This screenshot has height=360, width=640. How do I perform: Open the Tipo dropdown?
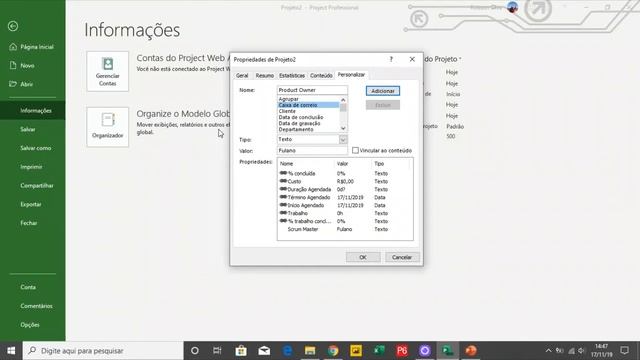(343, 140)
